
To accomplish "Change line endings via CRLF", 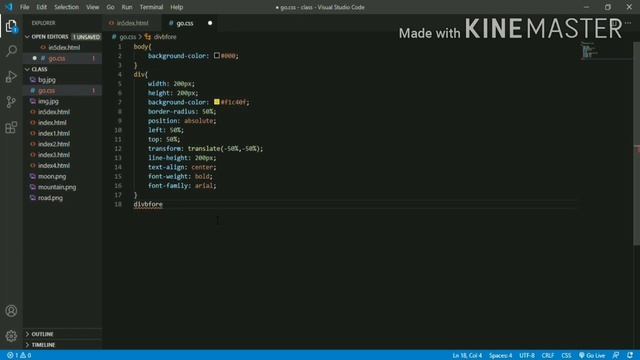I will [x=548, y=356].
